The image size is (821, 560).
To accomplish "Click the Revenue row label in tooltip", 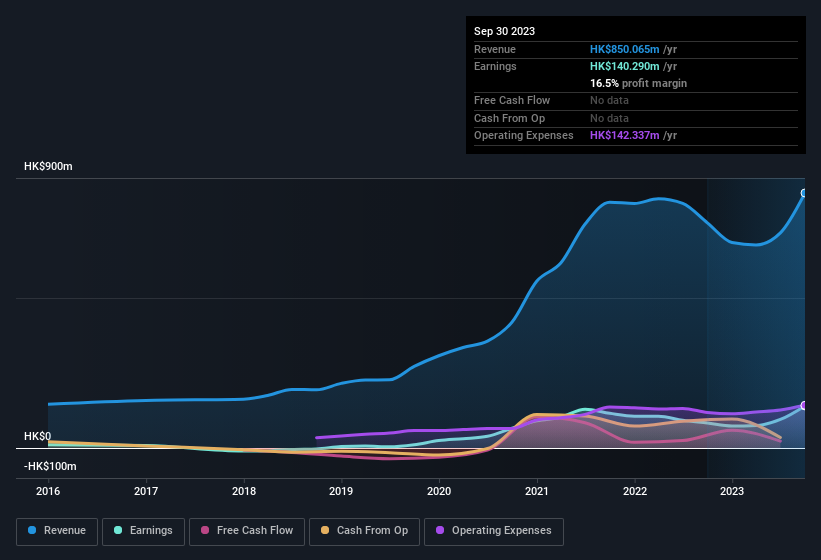I will pyautogui.click(x=495, y=49).
